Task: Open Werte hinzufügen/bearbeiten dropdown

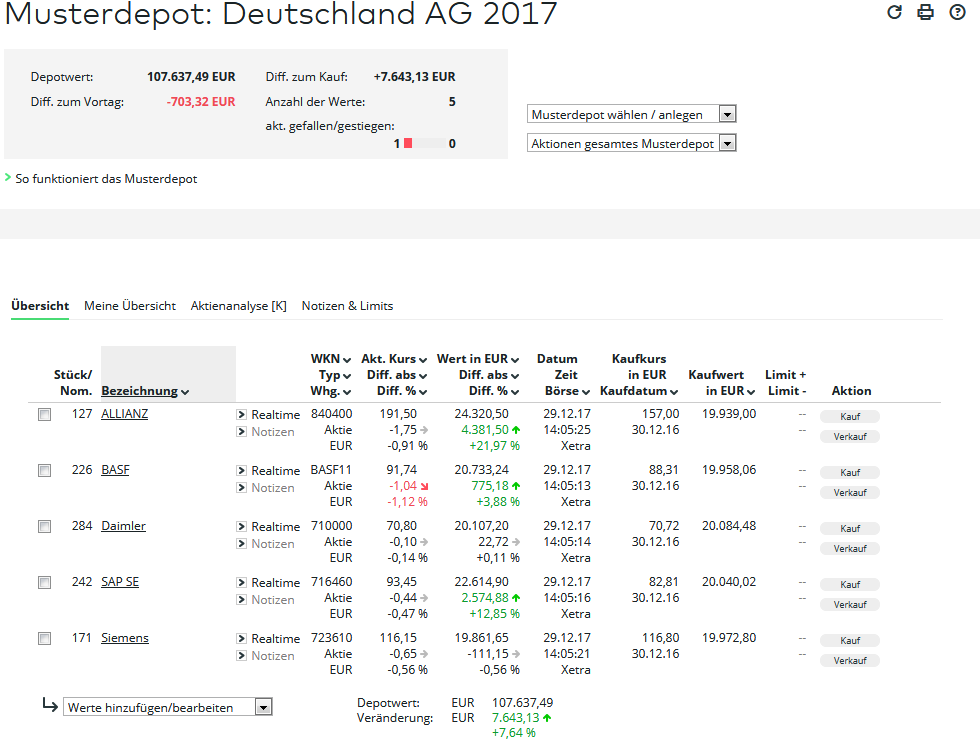Action: click(x=168, y=708)
